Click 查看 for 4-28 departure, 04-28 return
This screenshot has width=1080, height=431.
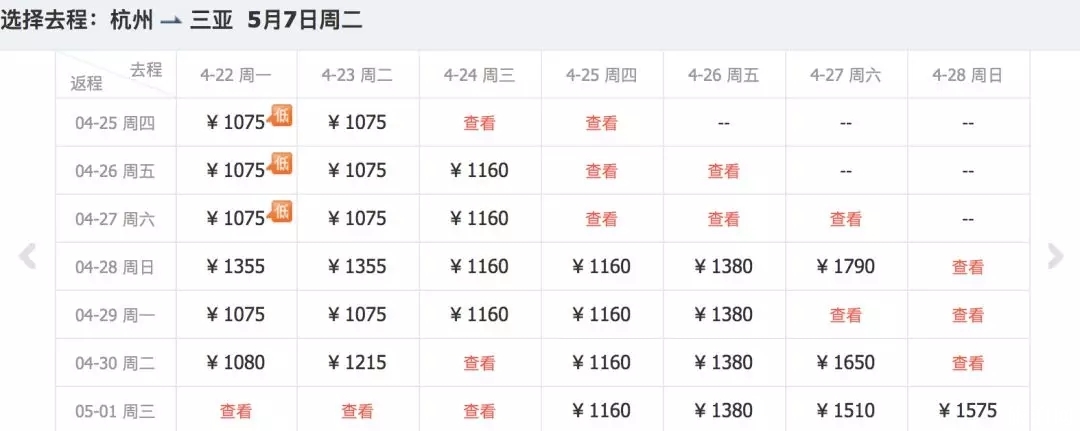coord(968,267)
